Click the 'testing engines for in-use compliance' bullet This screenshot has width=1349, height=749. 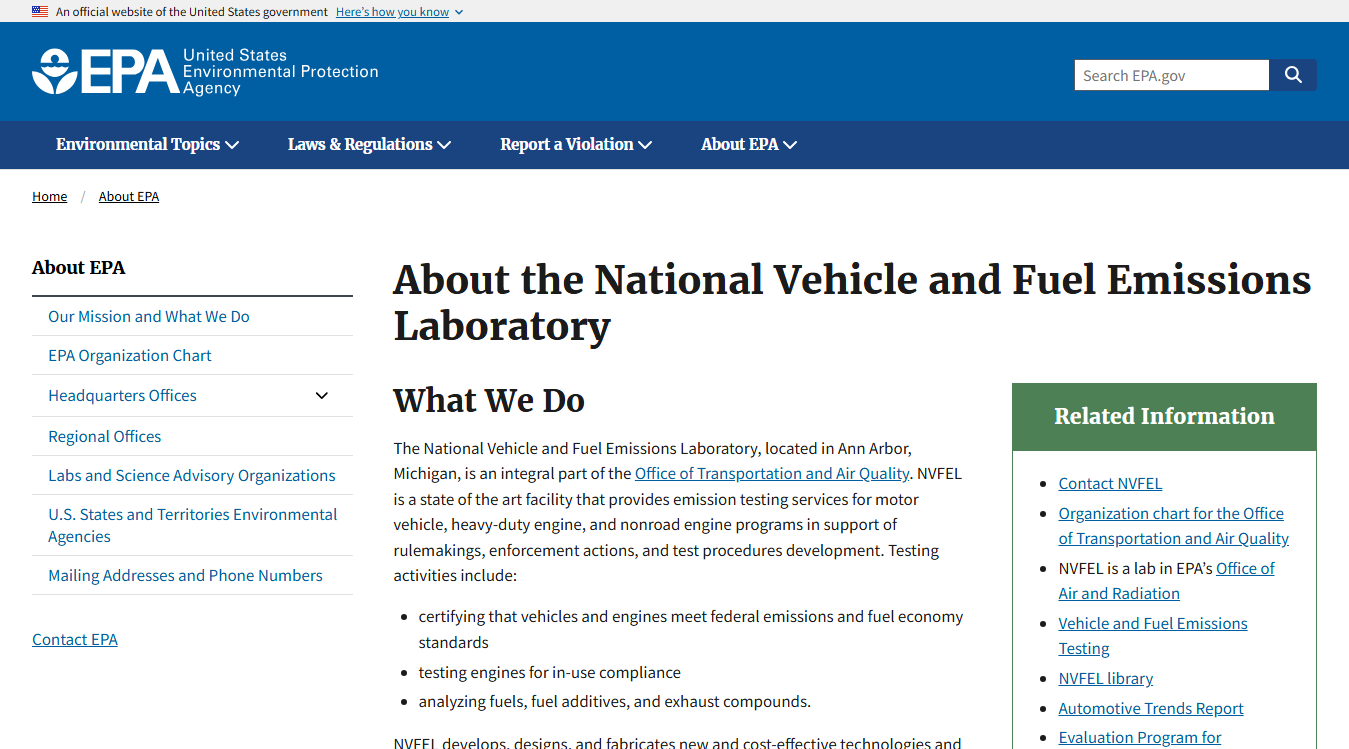tap(549, 672)
